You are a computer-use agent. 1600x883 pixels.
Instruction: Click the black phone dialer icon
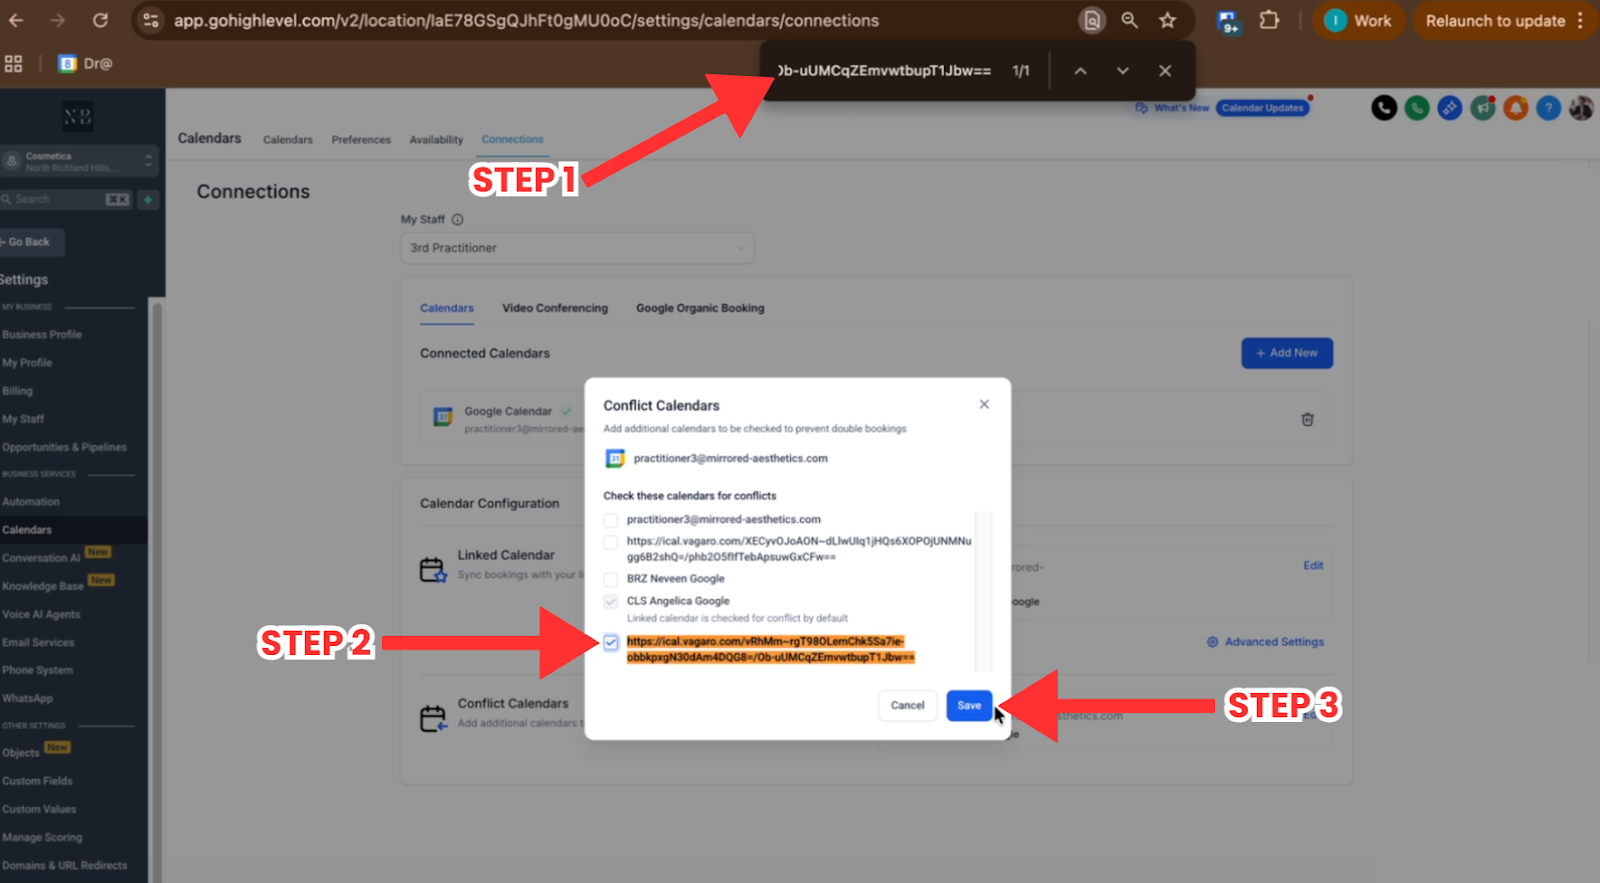1384,108
